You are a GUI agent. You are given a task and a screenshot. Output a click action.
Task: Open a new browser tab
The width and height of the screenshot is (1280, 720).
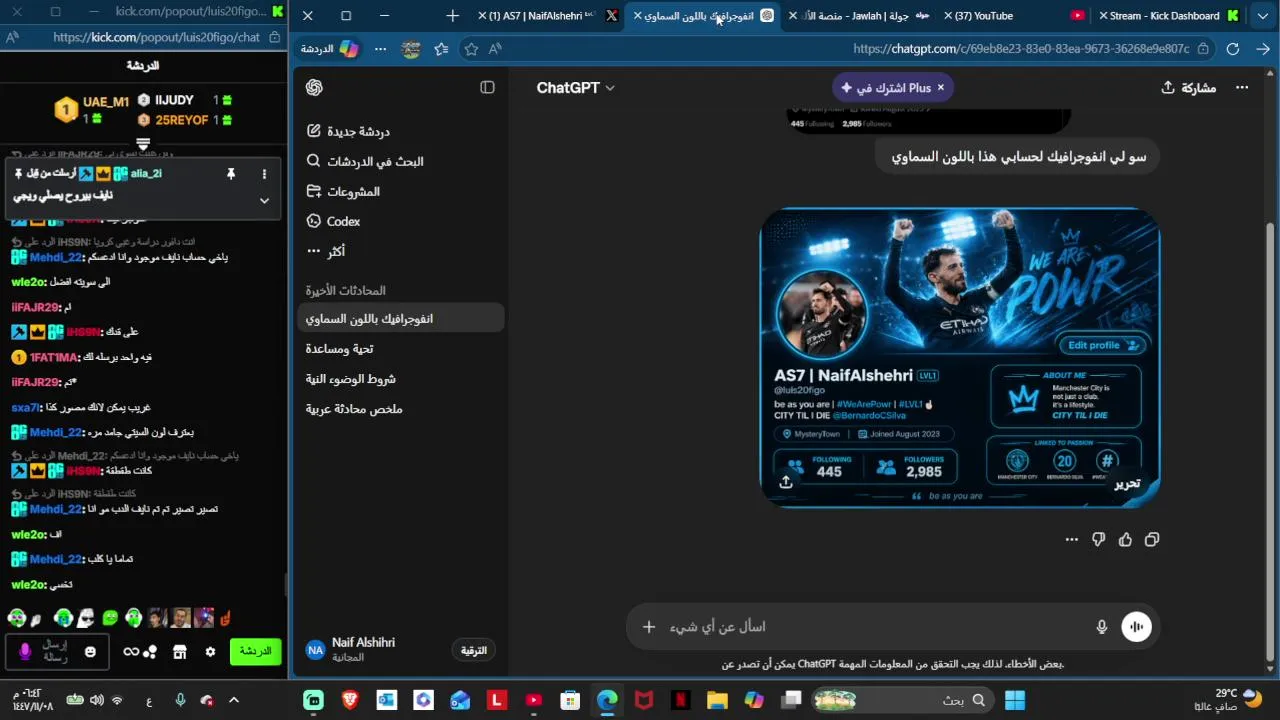(x=453, y=16)
